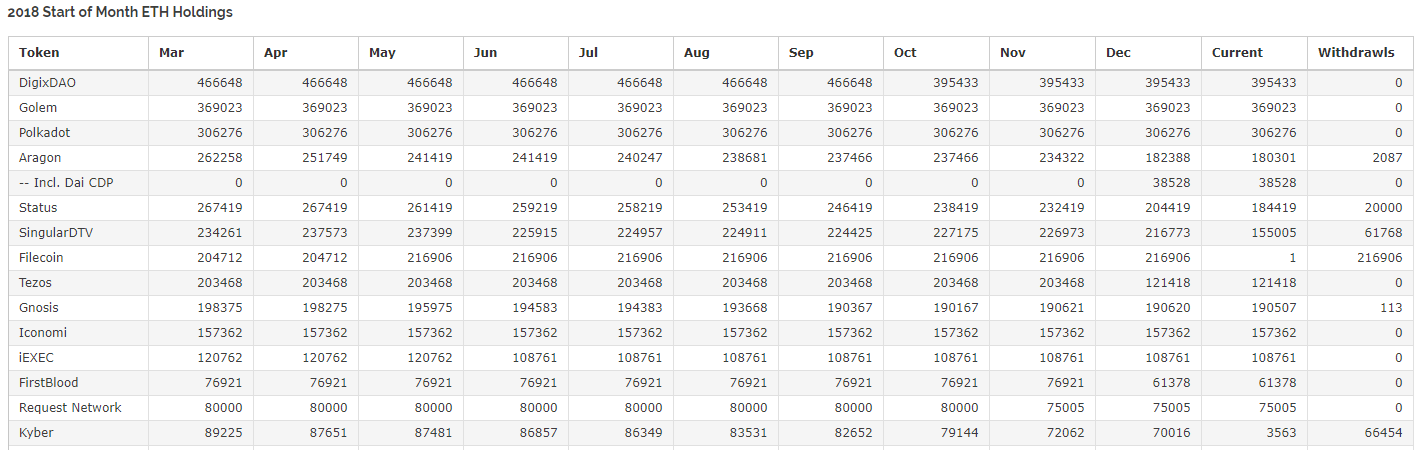Image resolution: width=1420 pixels, height=450 pixels.
Task: Select the Dec column header
Action: (x=1118, y=53)
